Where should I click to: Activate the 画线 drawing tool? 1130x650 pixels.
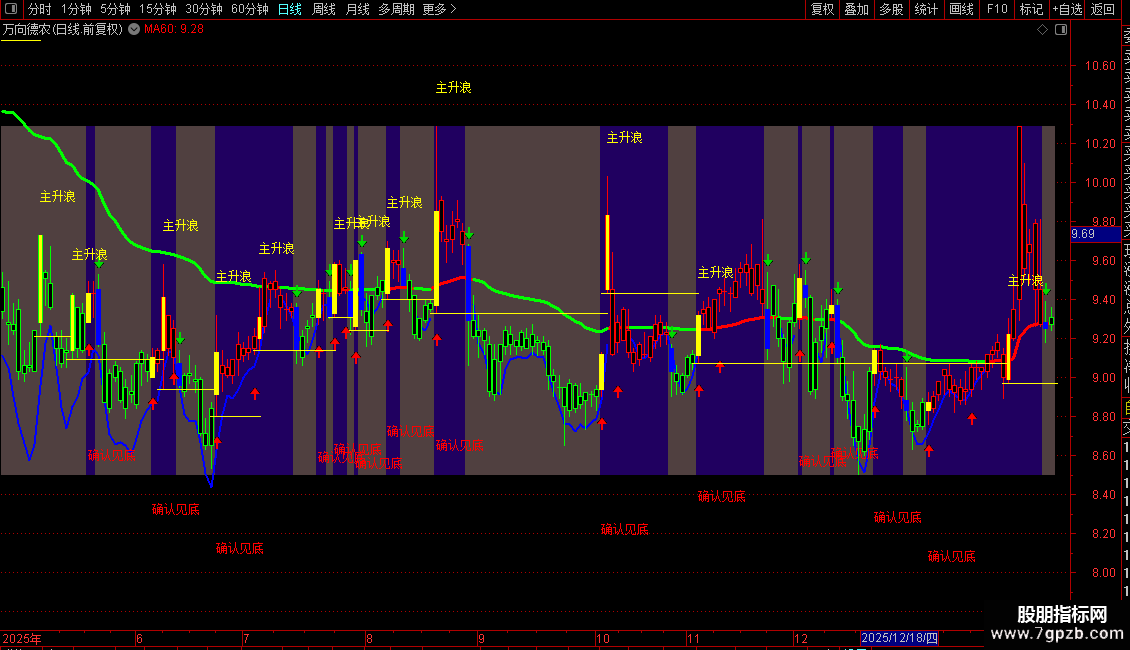(x=961, y=9)
